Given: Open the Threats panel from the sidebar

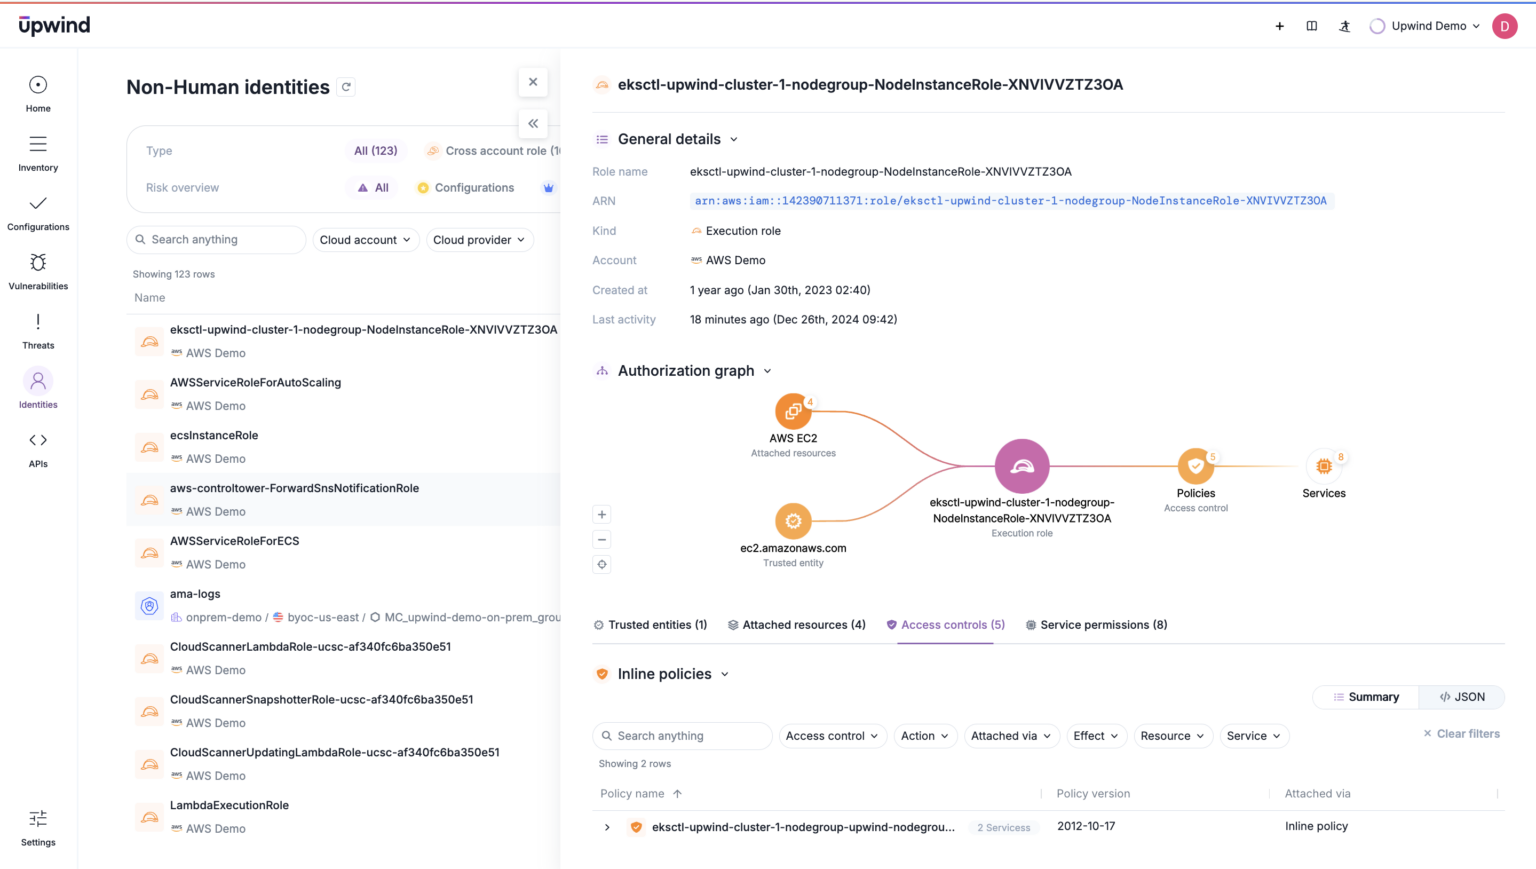Looking at the screenshot, I should 37,330.
